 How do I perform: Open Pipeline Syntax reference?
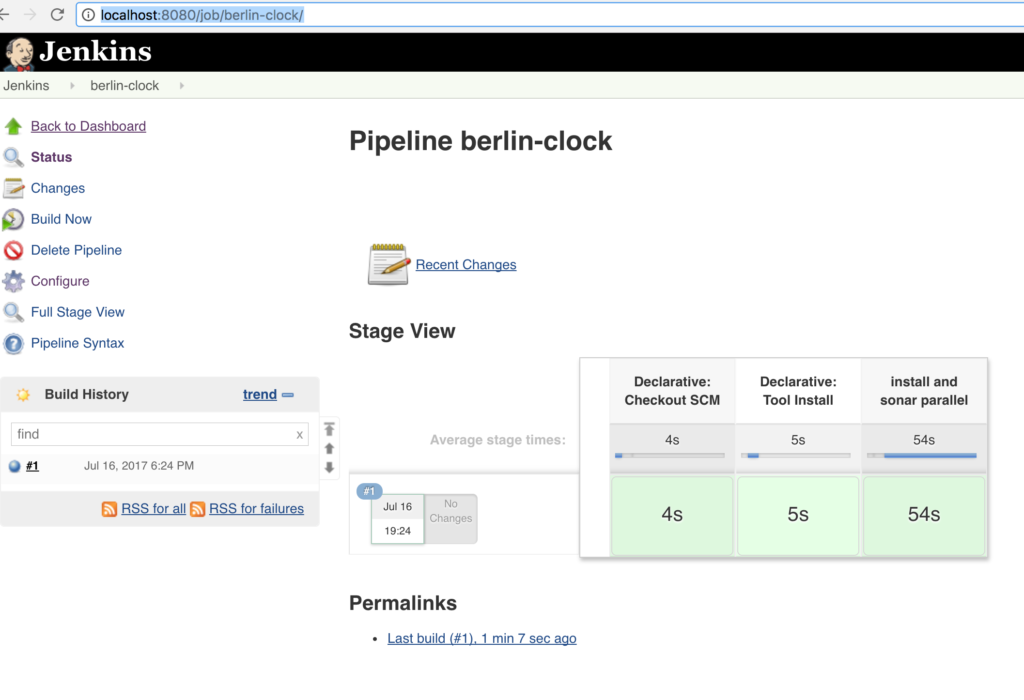pyautogui.click(x=77, y=343)
